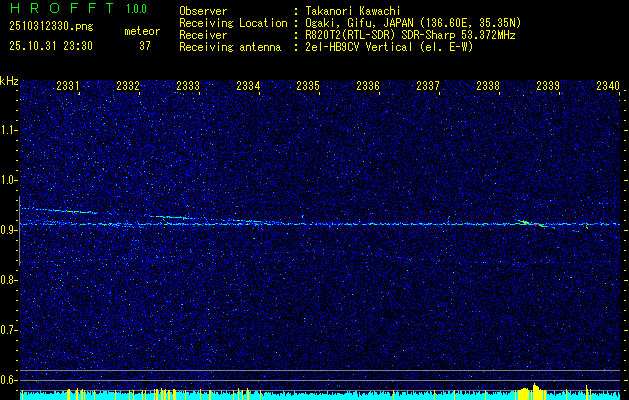Click the 2331 time marker
The height and width of the screenshot is (400, 629).
(x=68, y=86)
